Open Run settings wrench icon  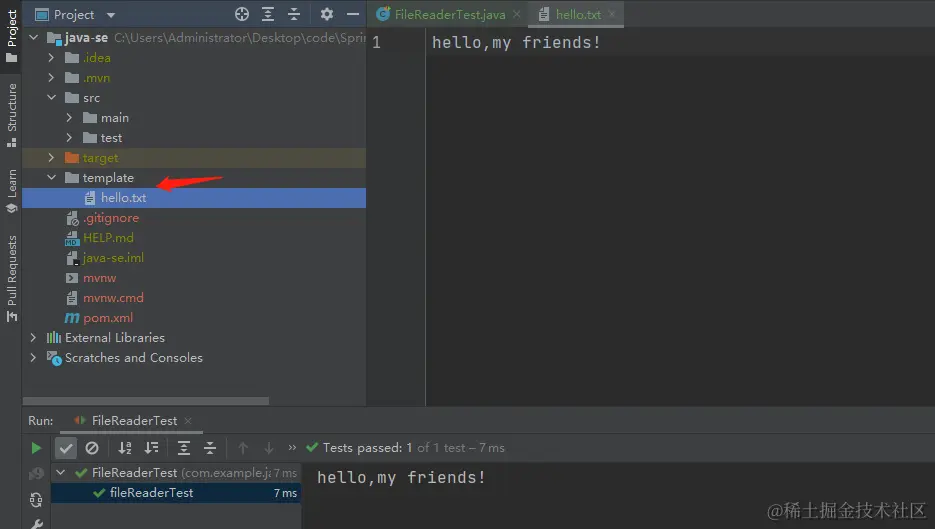coord(36,524)
